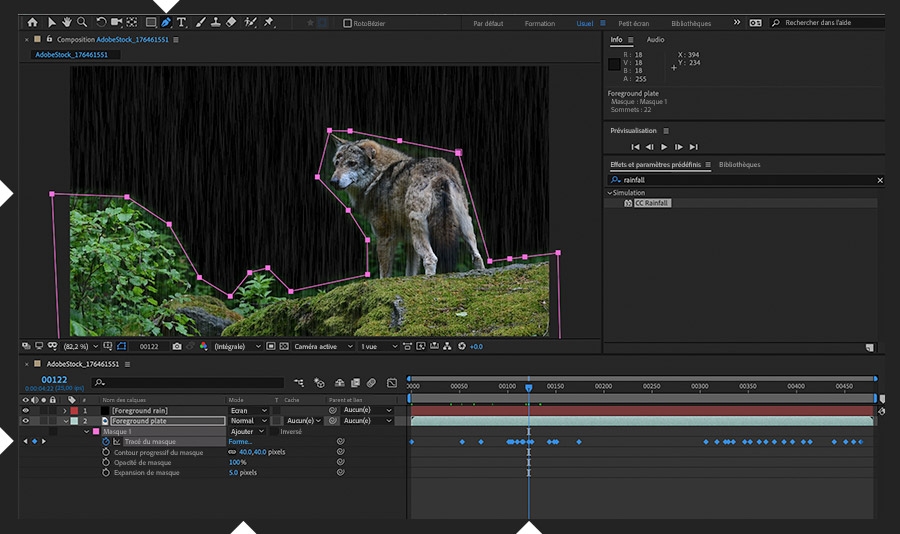Open the Ecran blending mode dropdown
The width and height of the screenshot is (900, 534).
click(248, 410)
